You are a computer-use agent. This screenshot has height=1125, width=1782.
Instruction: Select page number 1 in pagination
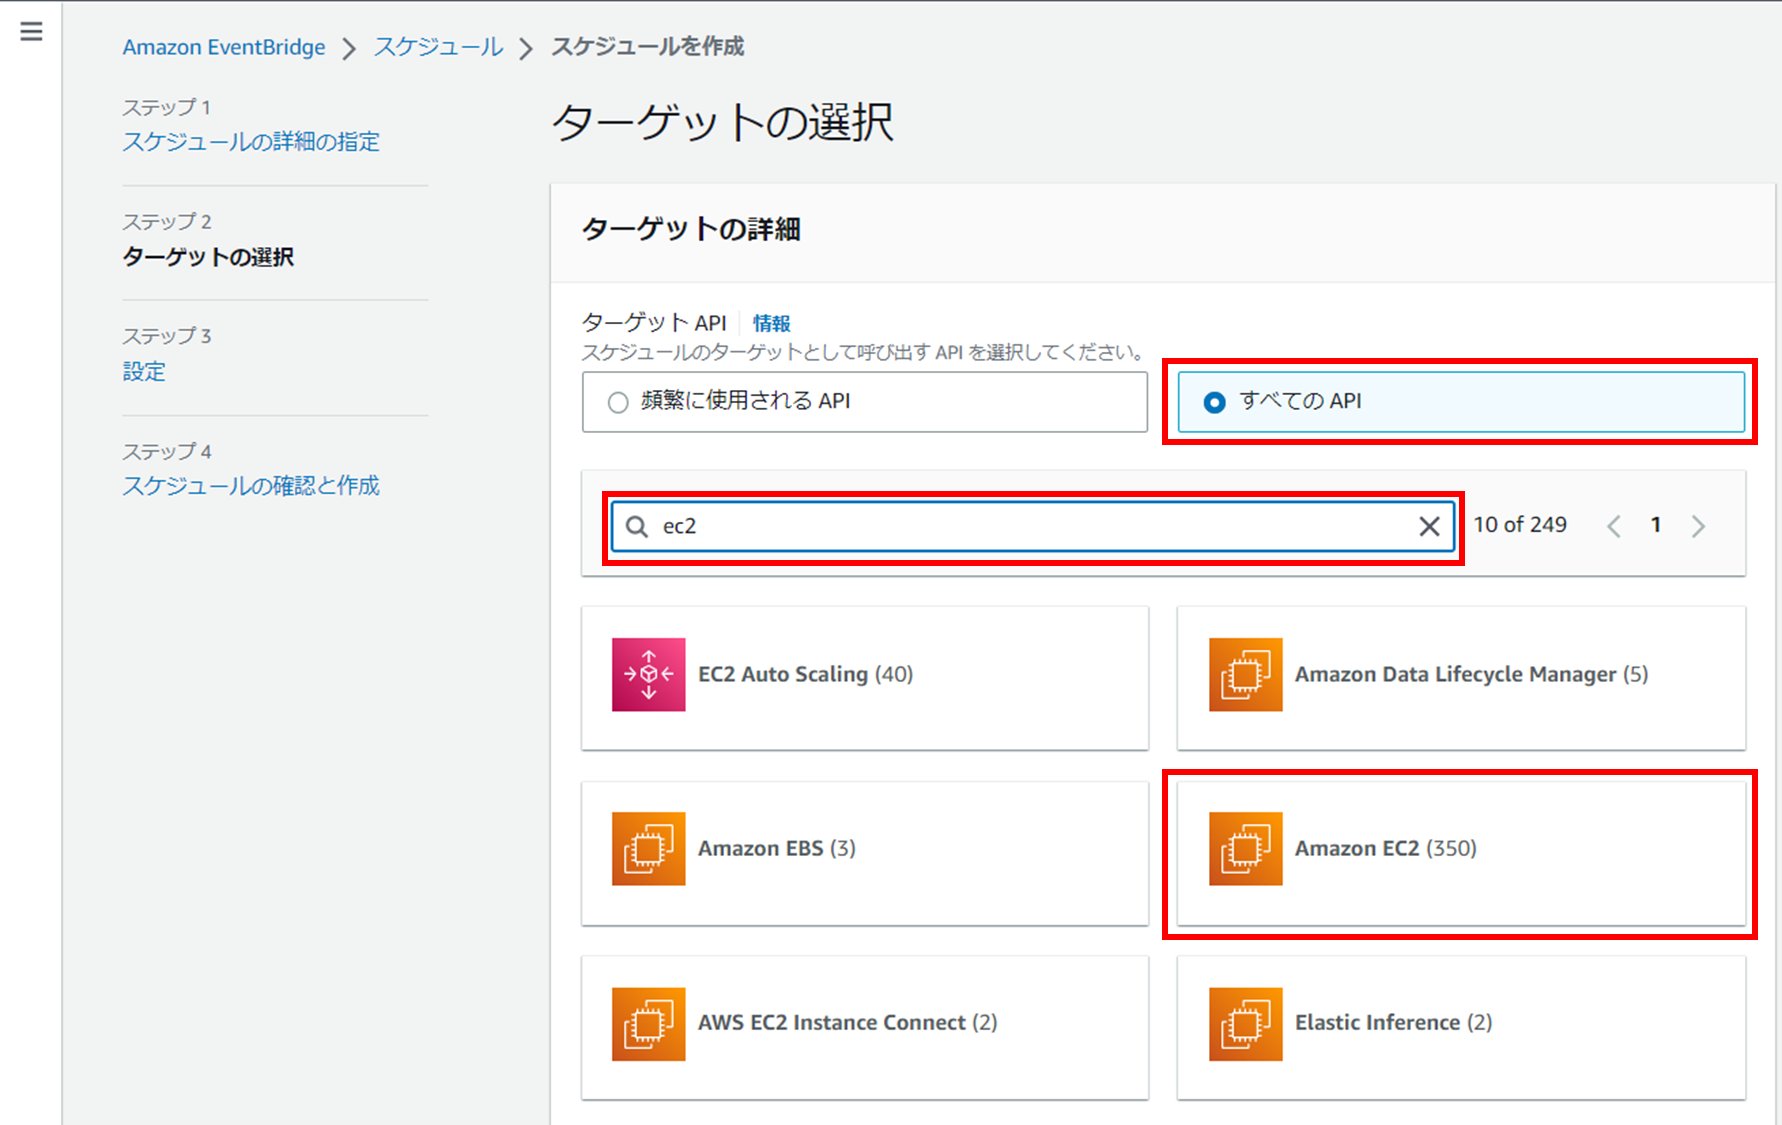click(x=1656, y=525)
